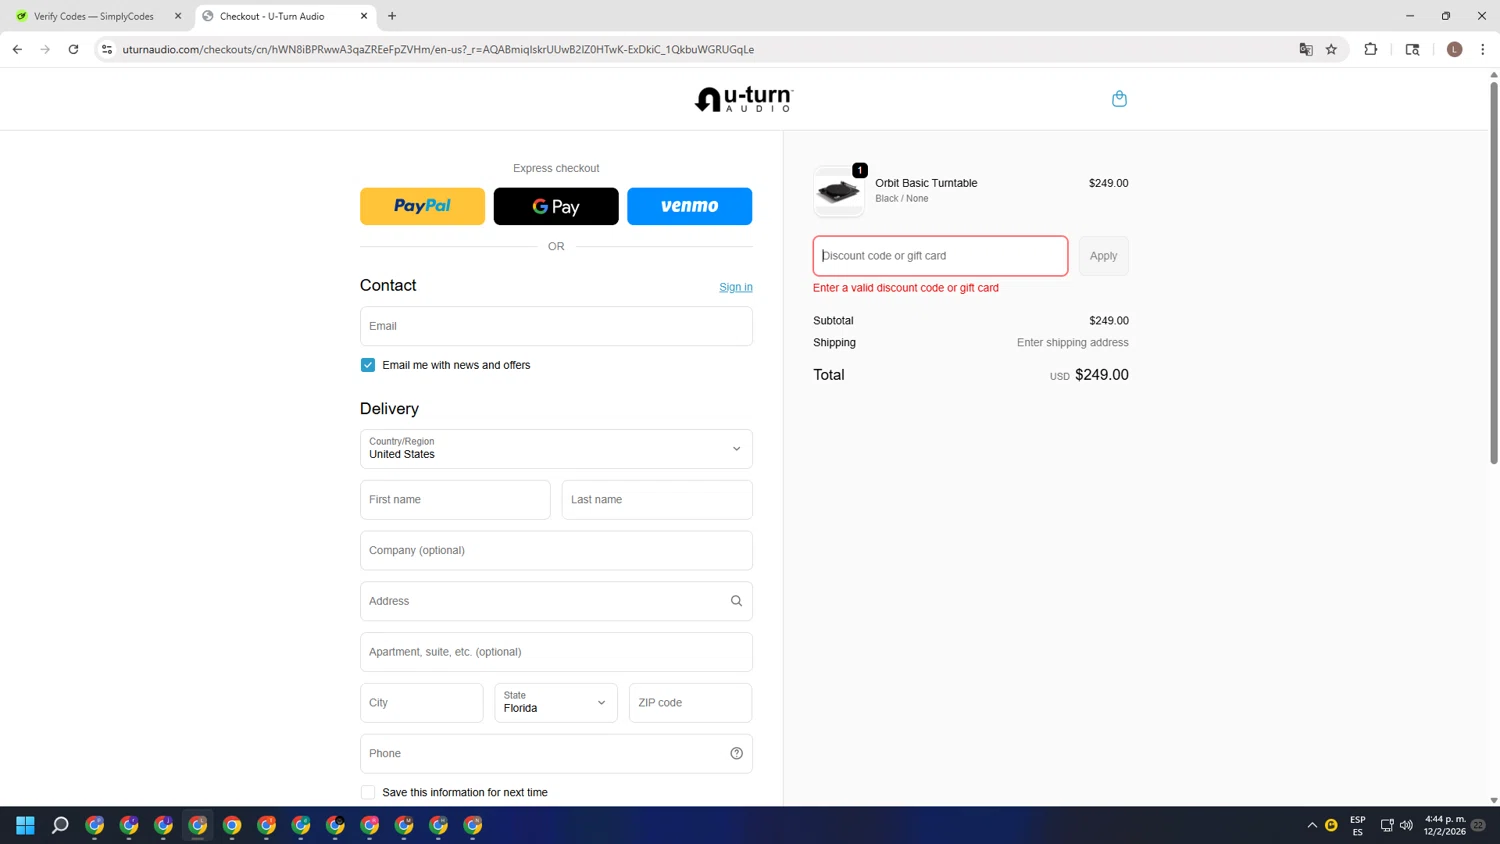Focus the Last name field
1500x844 pixels.
(657, 500)
